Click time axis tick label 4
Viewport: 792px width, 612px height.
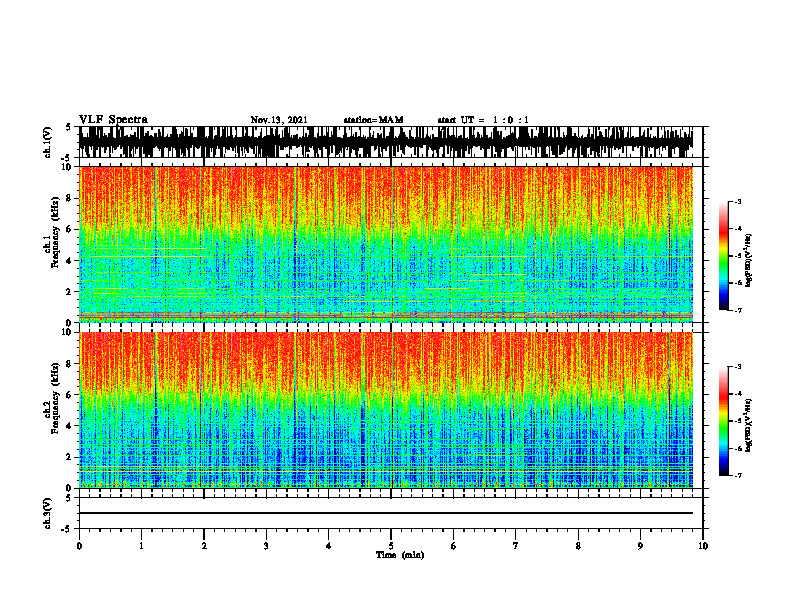coord(329,546)
